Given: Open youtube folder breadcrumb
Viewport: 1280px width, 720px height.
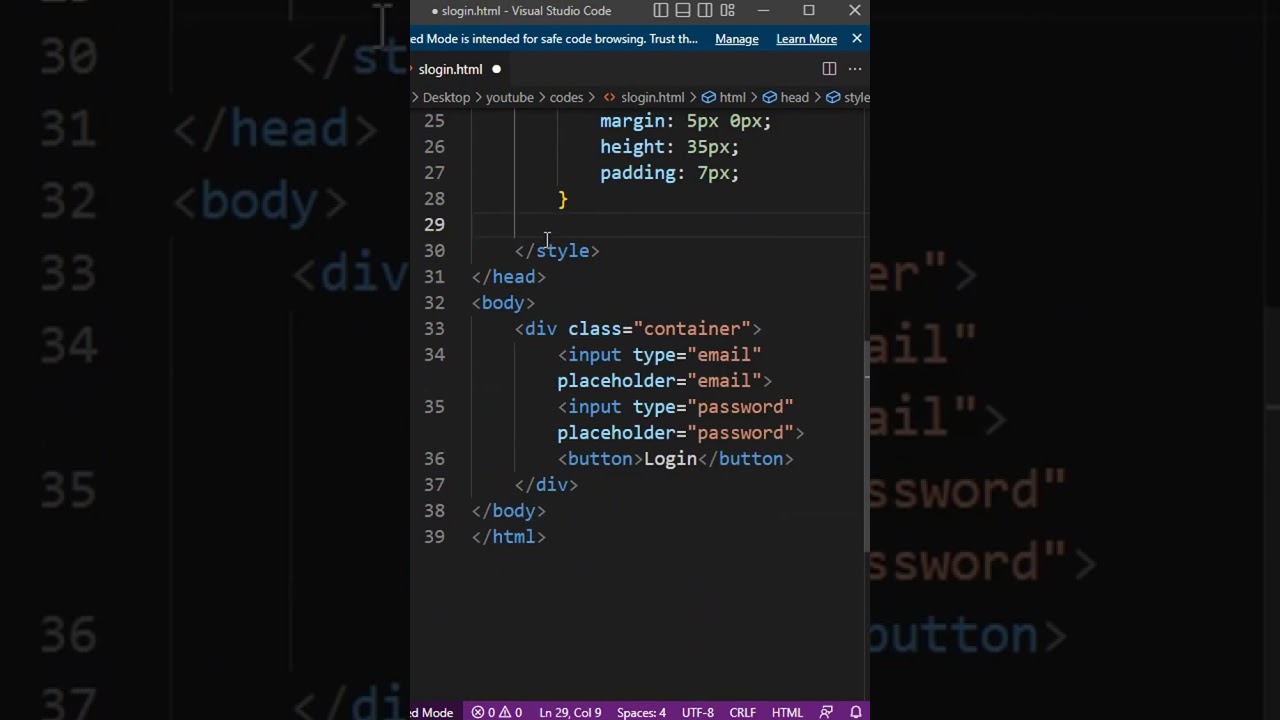Looking at the screenshot, I should tap(510, 97).
